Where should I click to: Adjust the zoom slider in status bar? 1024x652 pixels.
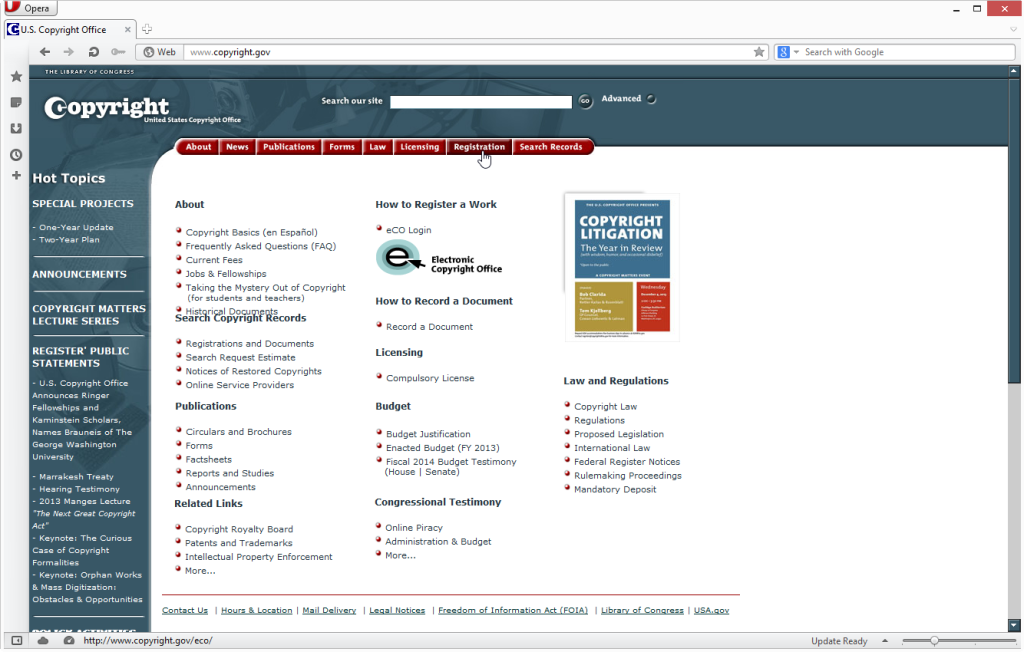(x=934, y=641)
